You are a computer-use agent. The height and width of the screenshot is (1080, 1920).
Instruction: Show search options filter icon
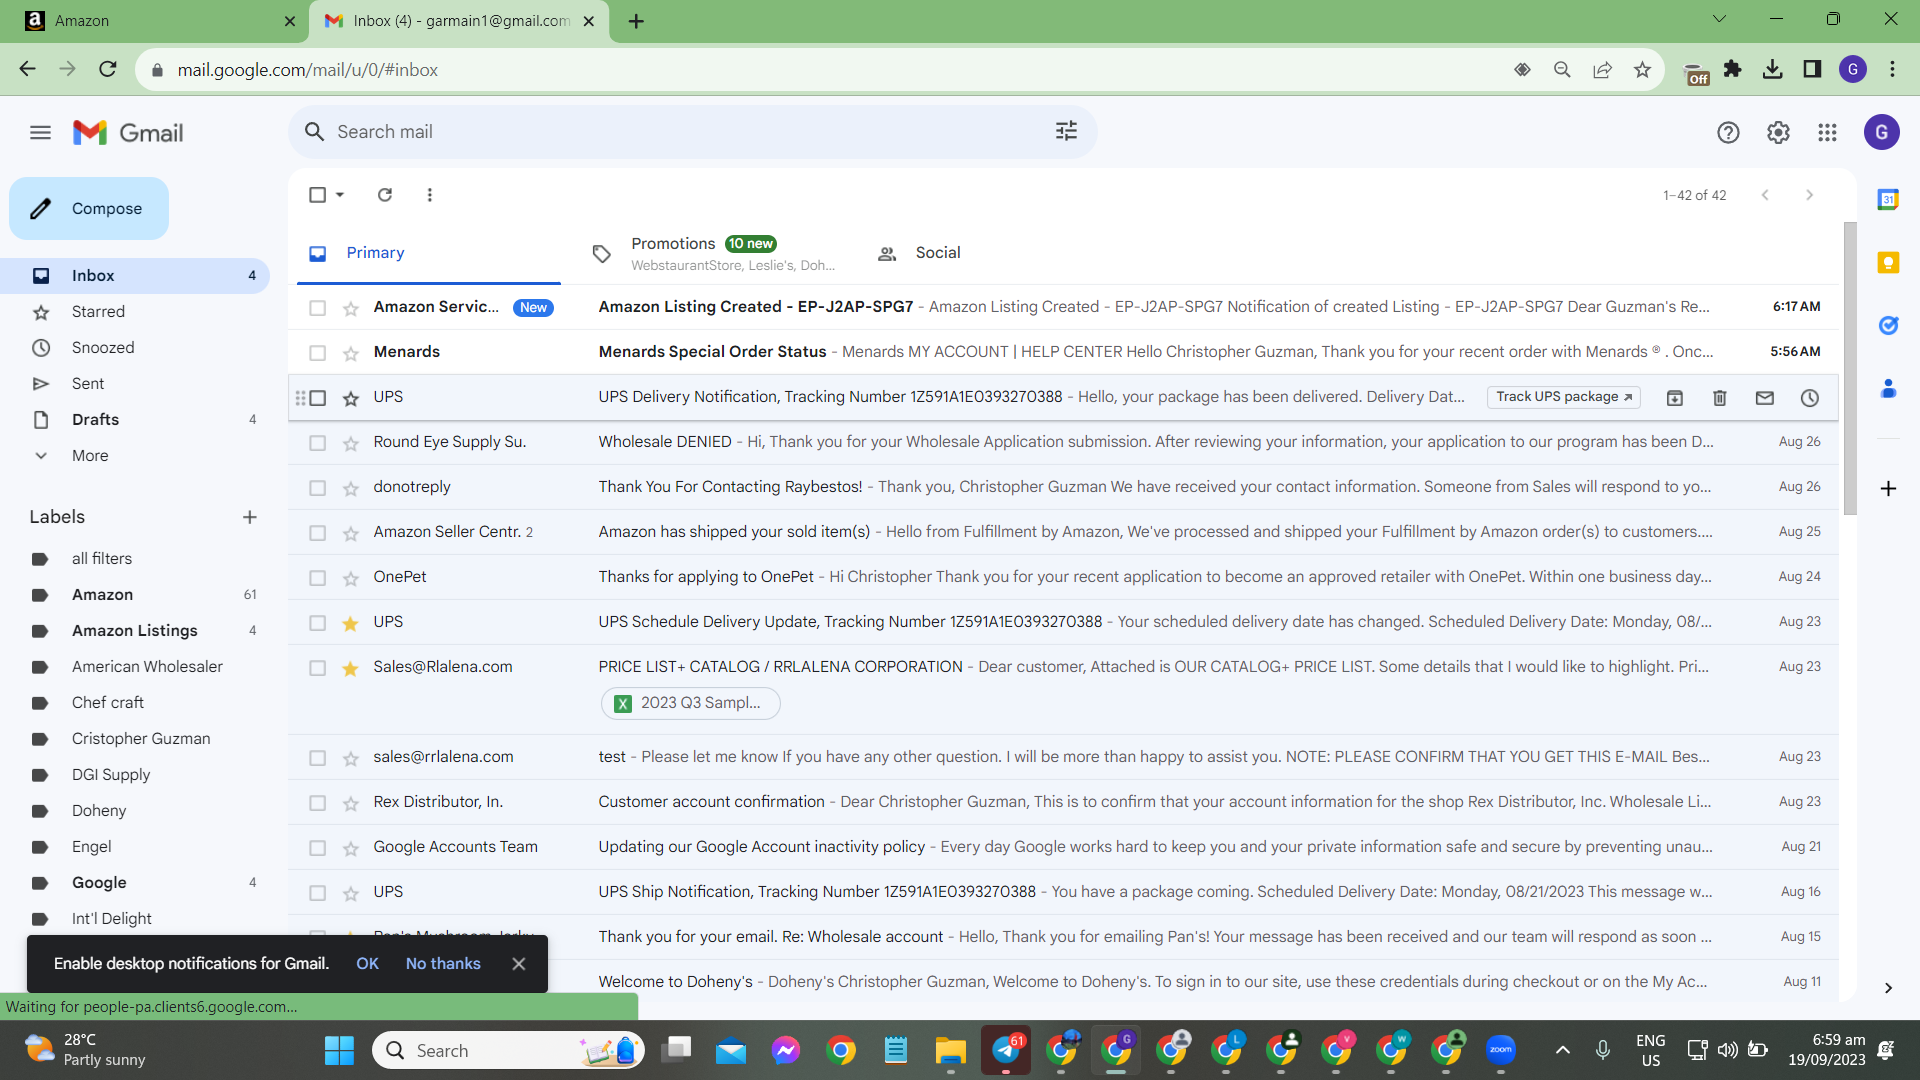(x=1066, y=131)
